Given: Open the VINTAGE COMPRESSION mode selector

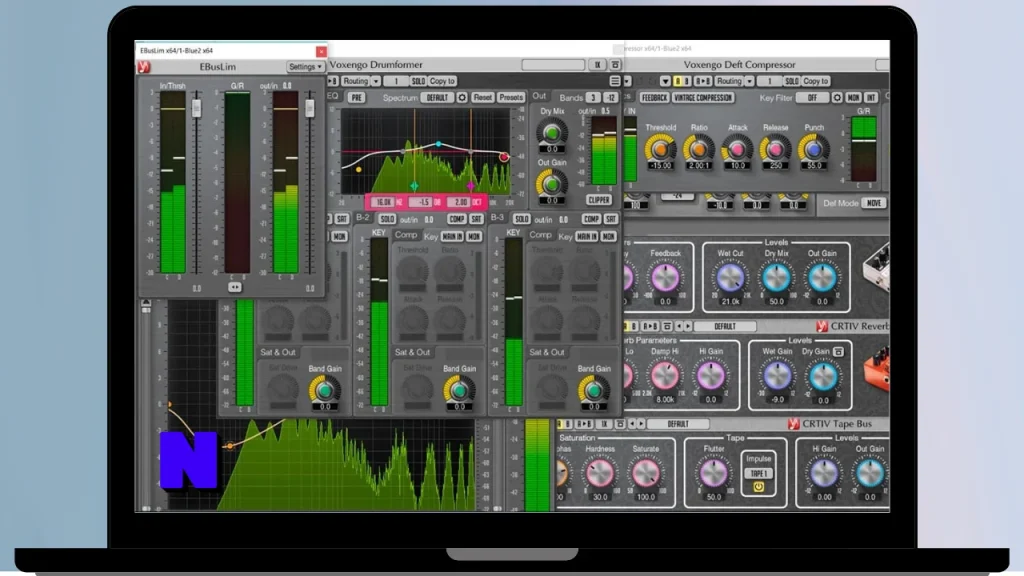Looking at the screenshot, I should pos(703,97).
